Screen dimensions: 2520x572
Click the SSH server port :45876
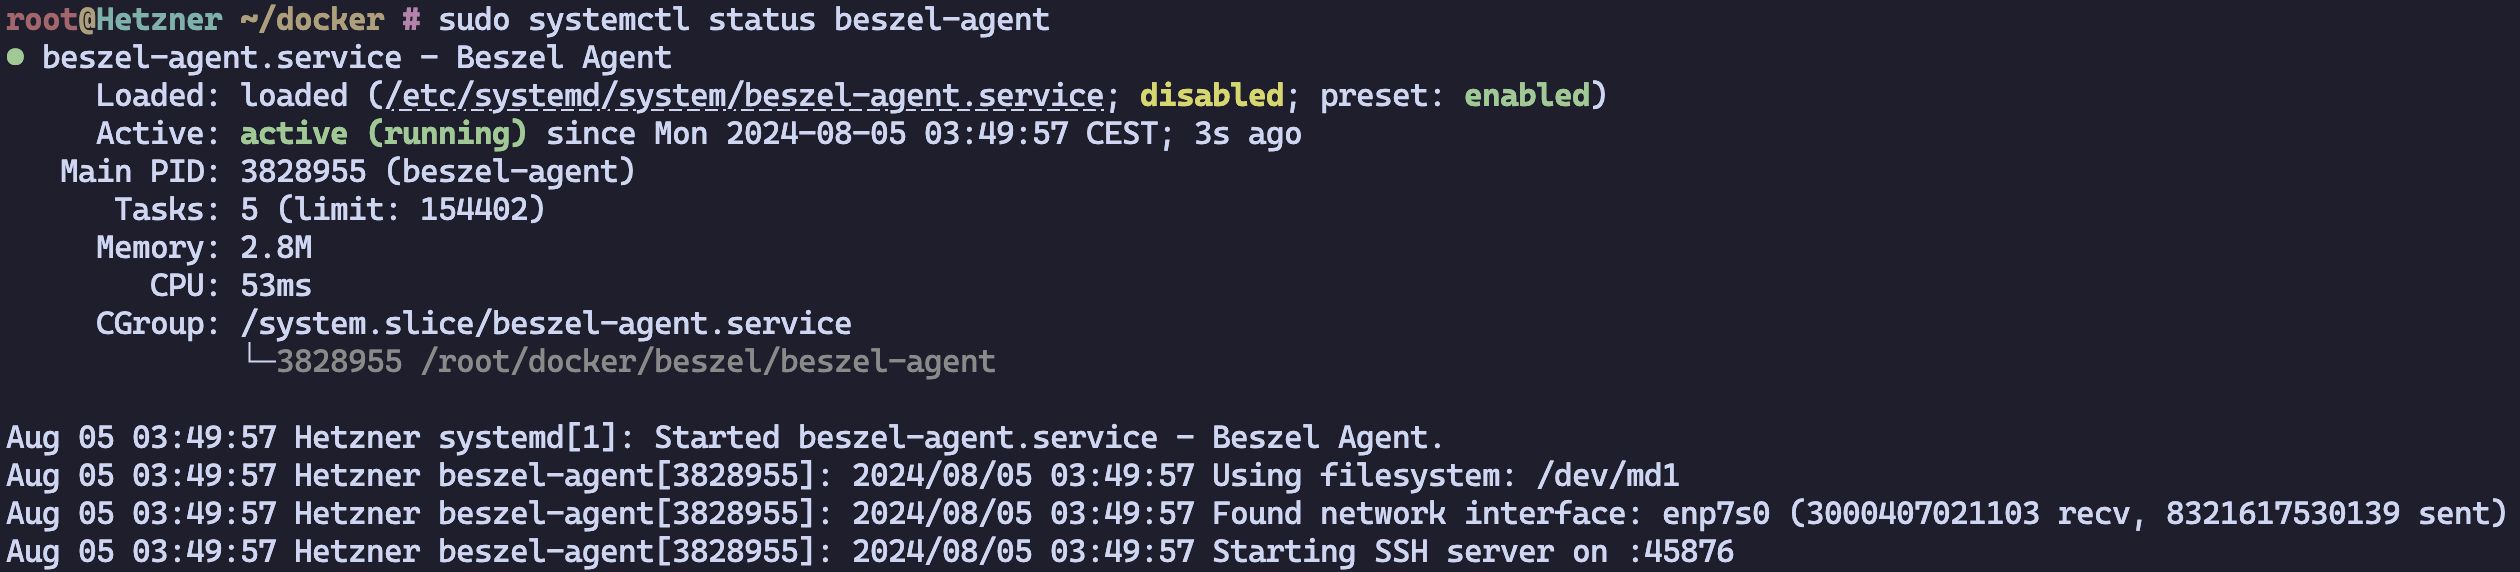[1681, 552]
